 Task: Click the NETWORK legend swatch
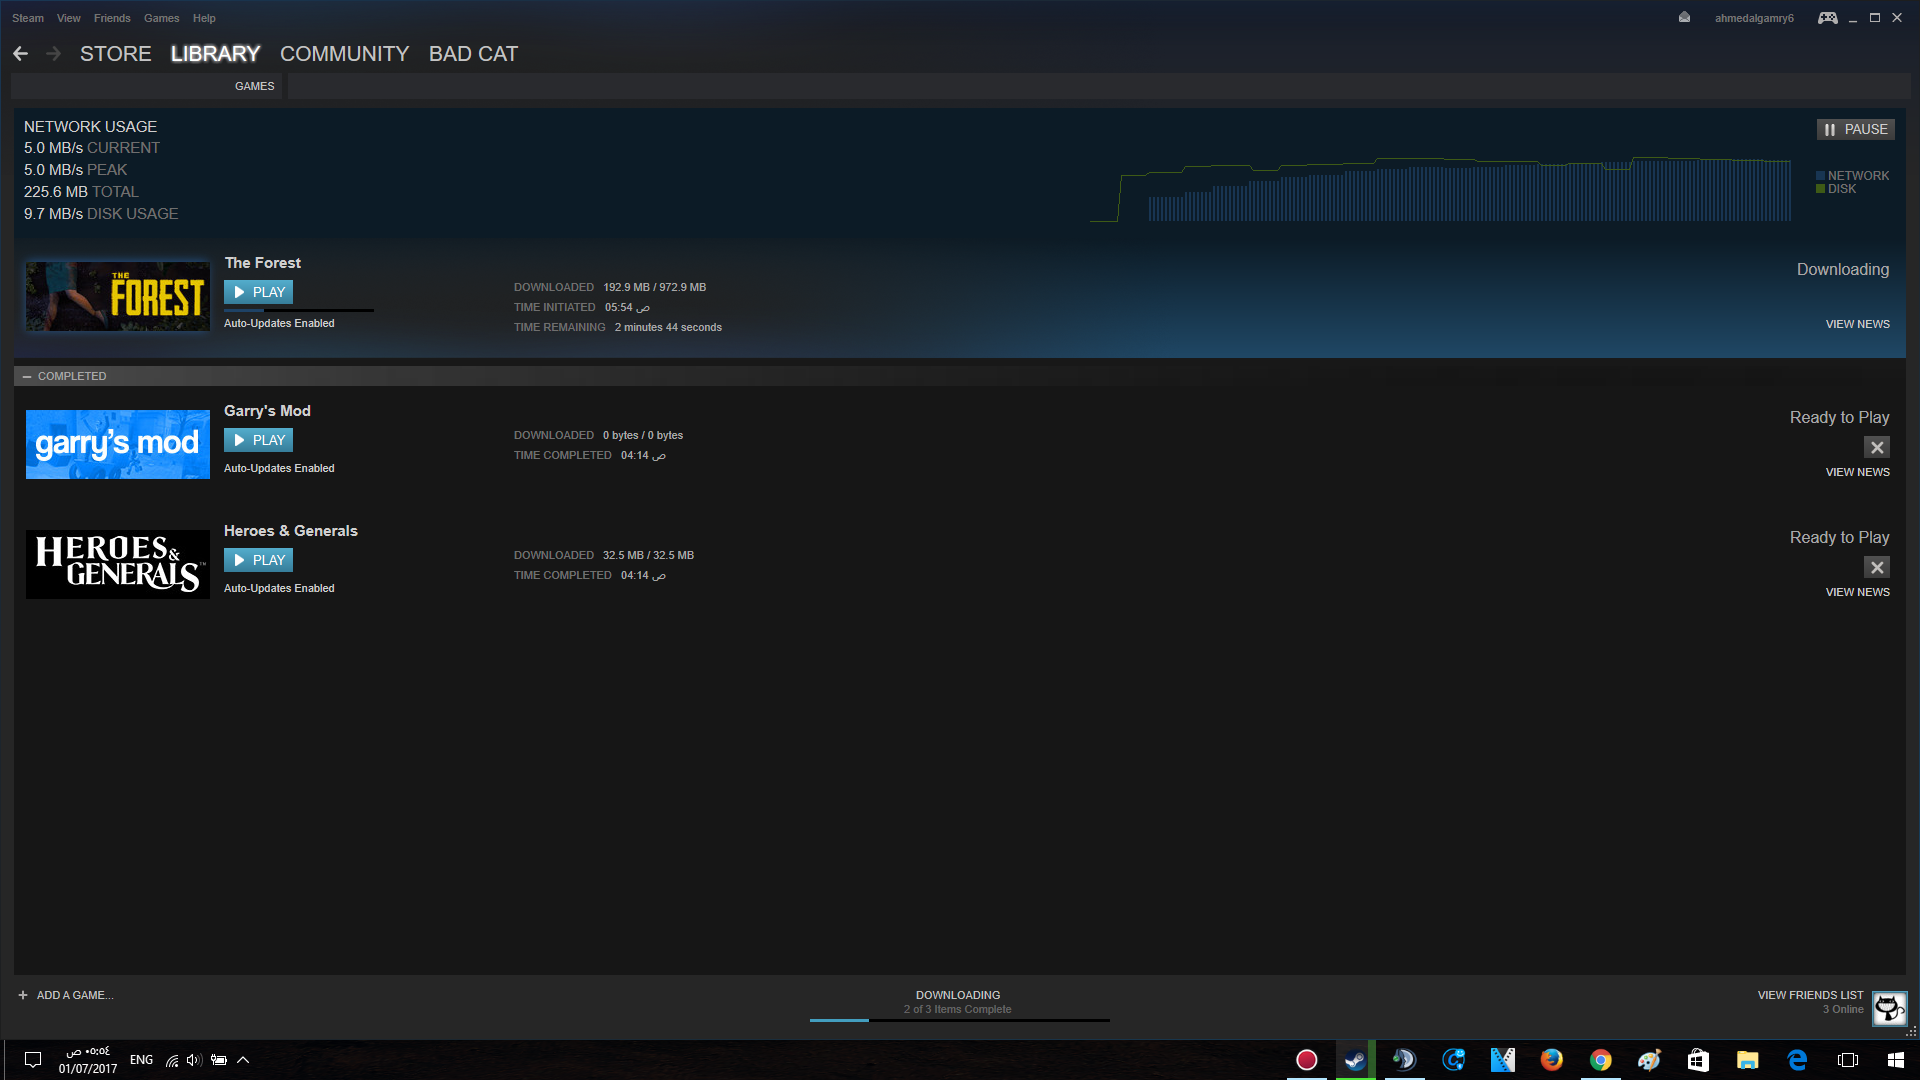pos(1821,176)
